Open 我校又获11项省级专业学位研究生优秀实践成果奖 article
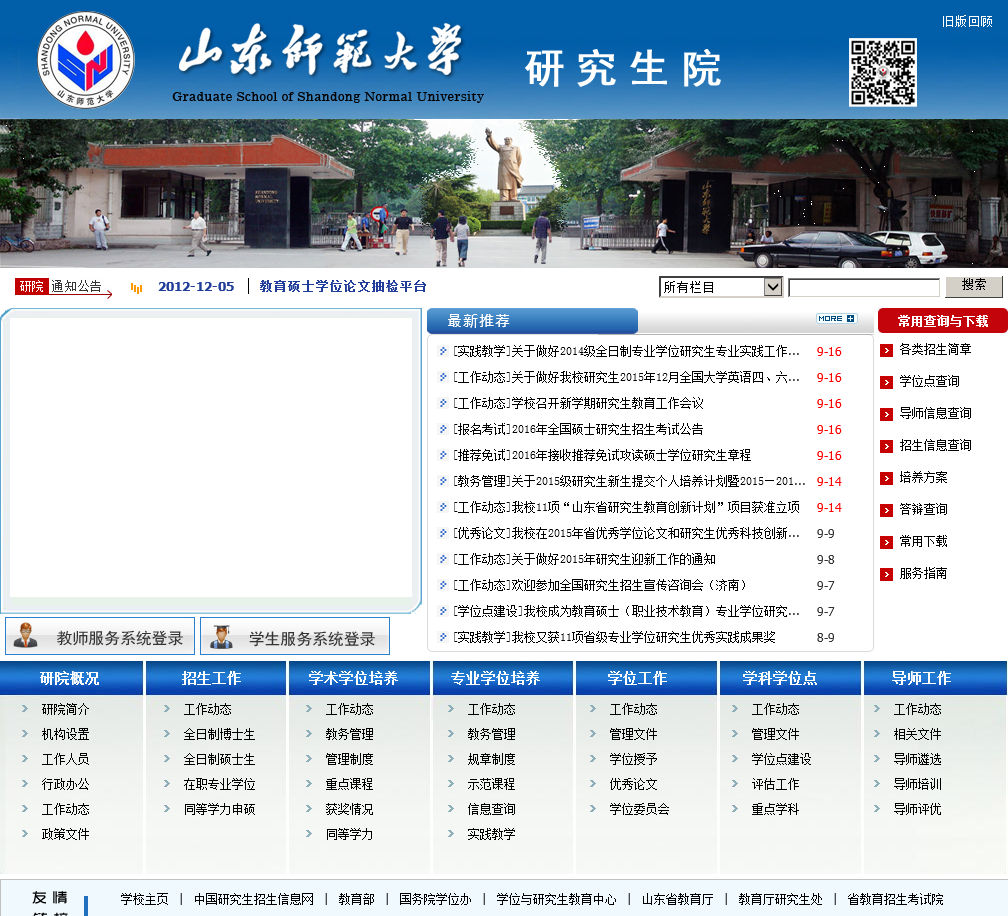This screenshot has height=916, width=1008. click(614, 637)
